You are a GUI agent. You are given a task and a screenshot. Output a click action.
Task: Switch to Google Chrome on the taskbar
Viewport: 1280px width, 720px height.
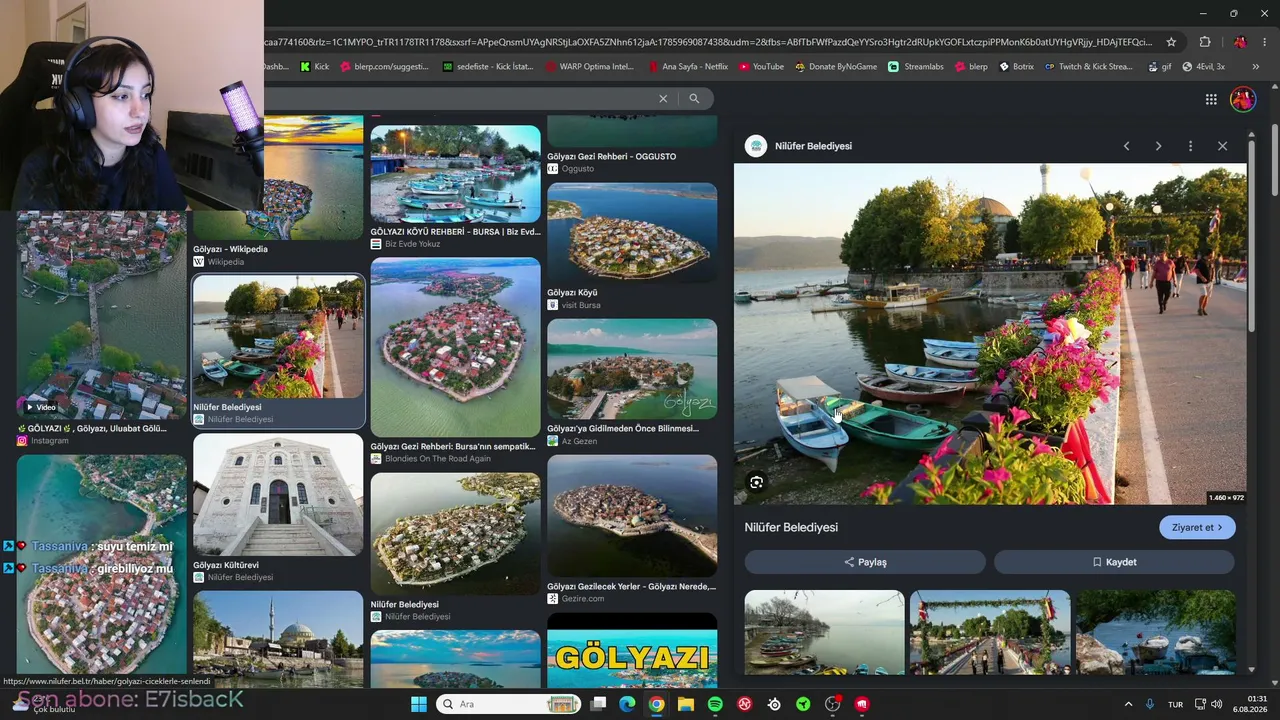pyautogui.click(x=656, y=704)
